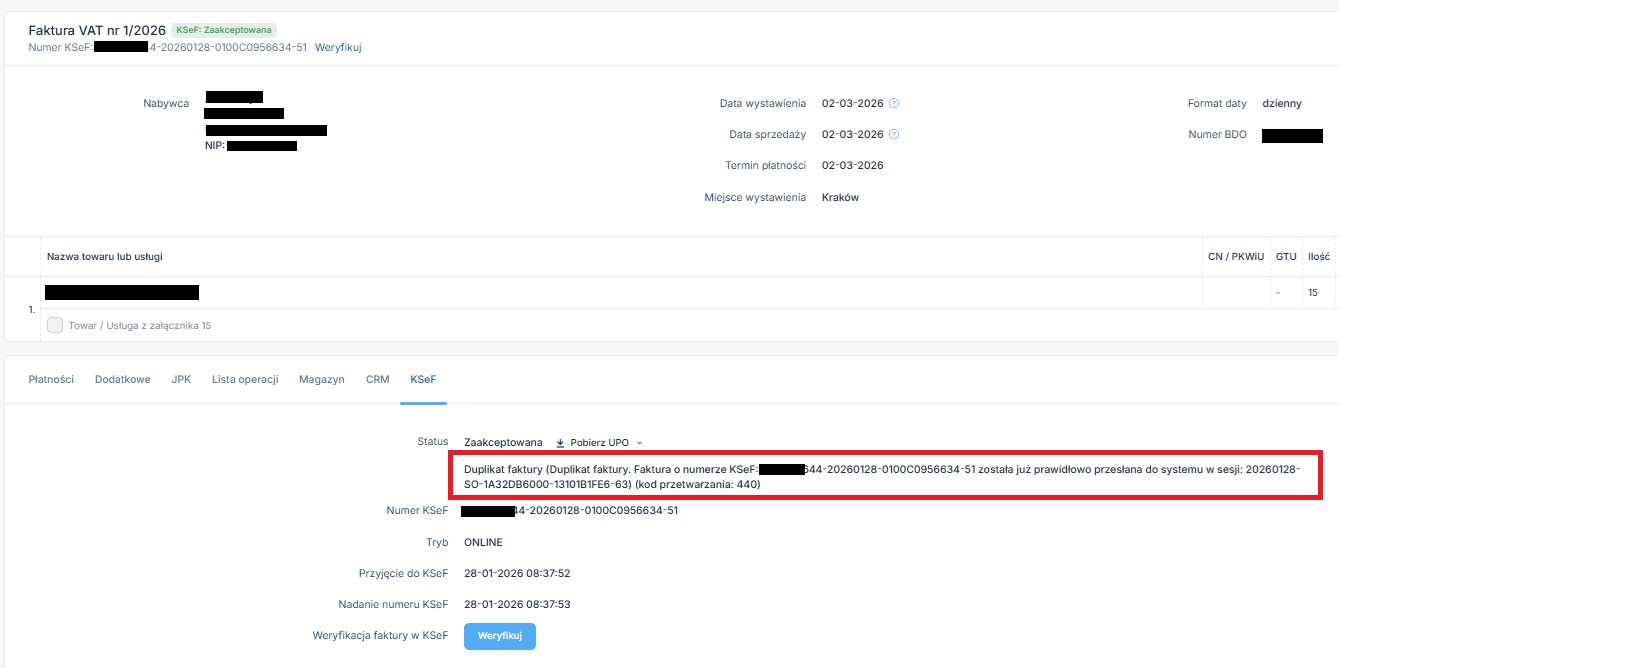Click the Miejsce wystawienia value Kraków
This screenshot has height=668, width=1631.
pyautogui.click(x=840, y=198)
